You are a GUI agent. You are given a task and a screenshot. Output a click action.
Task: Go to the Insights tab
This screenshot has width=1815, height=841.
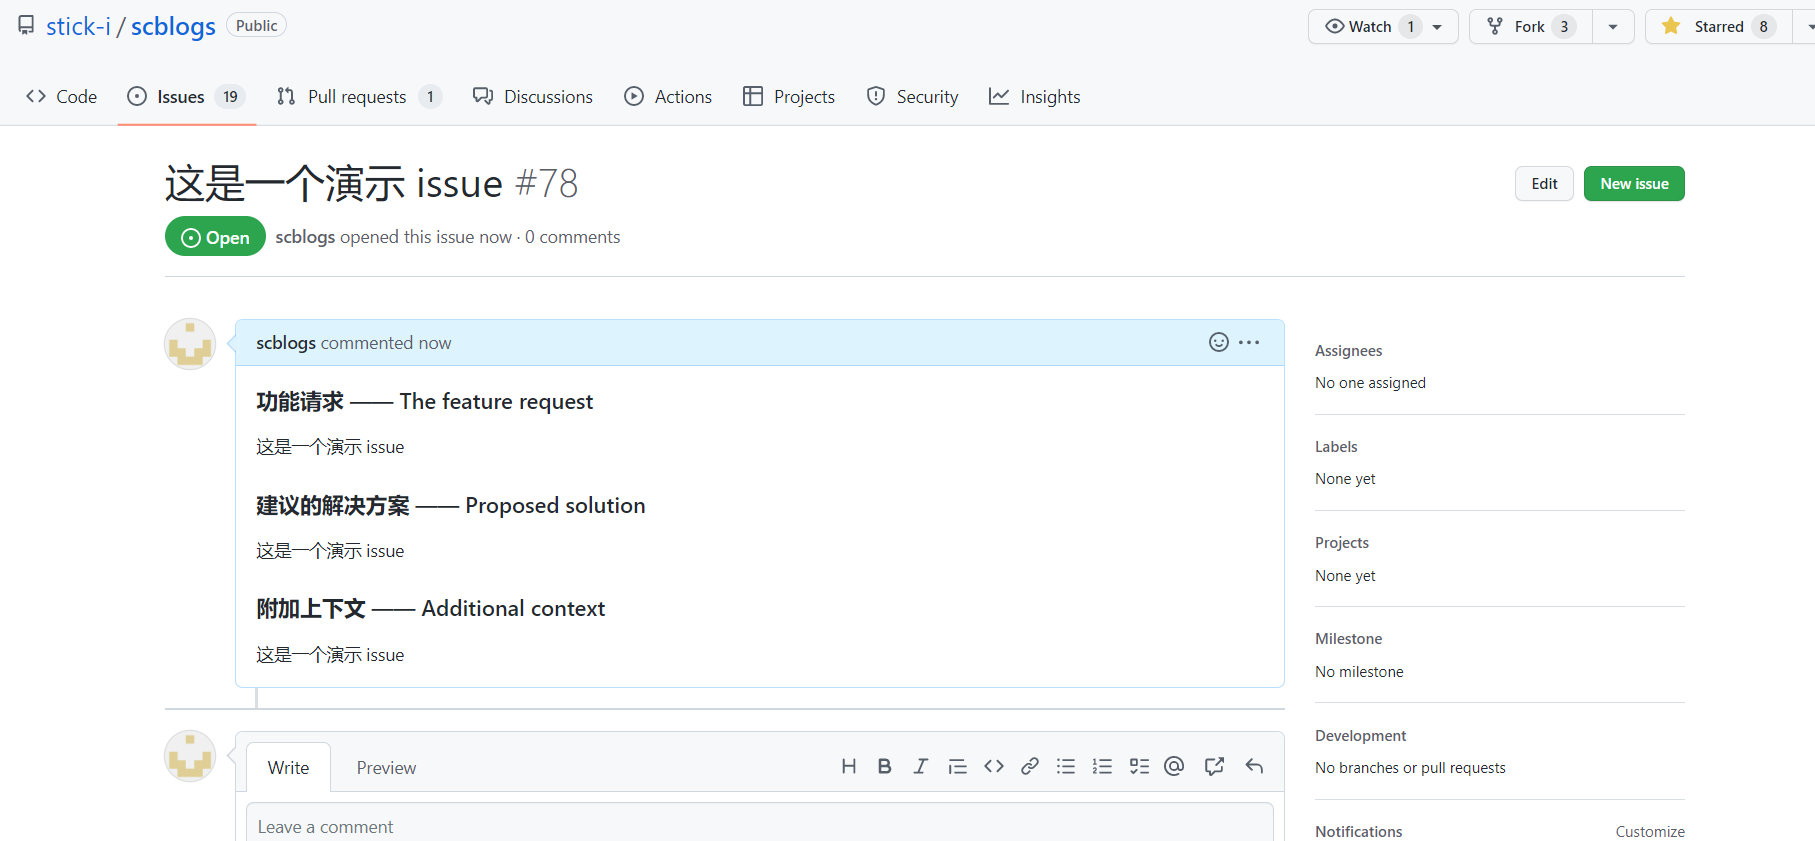pos(1035,97)
